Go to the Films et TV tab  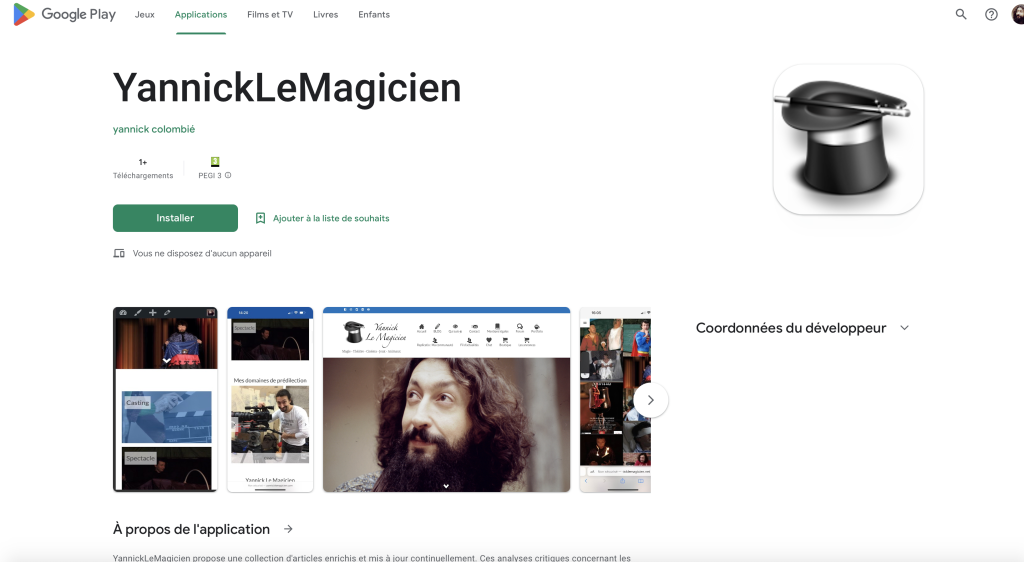(x=270, y=14)
